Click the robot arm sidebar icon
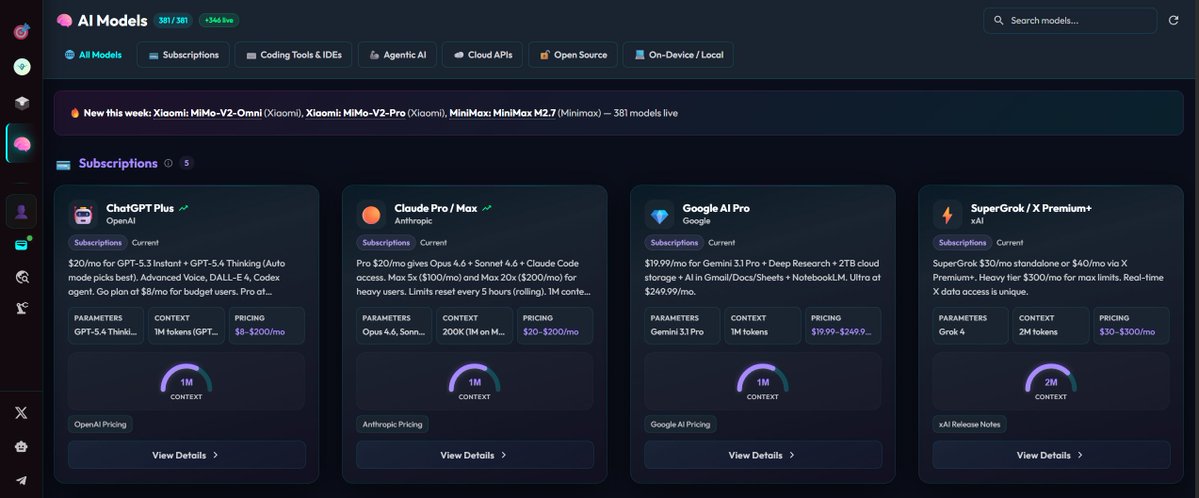 click(x=21, y=308)
